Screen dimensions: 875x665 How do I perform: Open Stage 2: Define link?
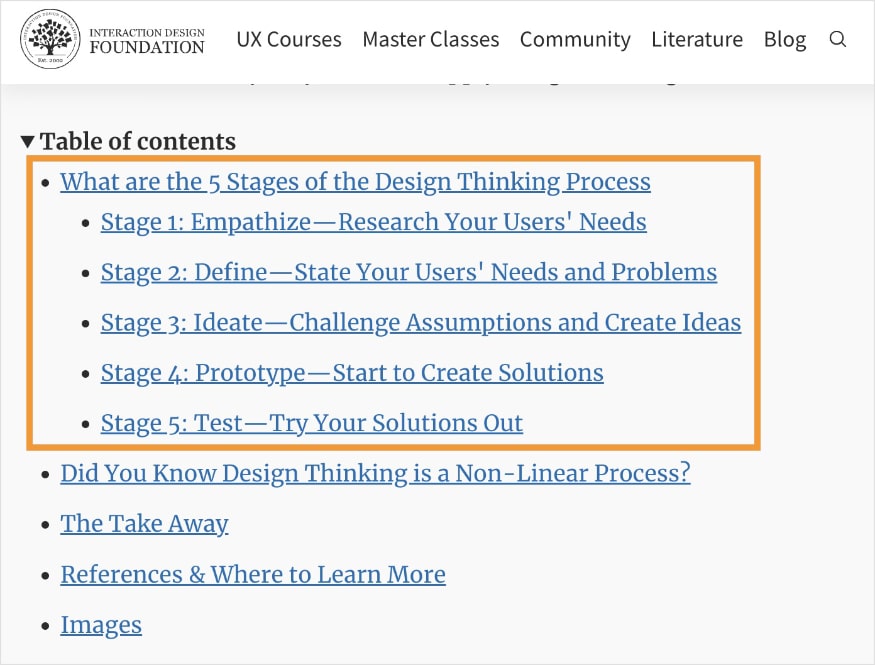408,272
